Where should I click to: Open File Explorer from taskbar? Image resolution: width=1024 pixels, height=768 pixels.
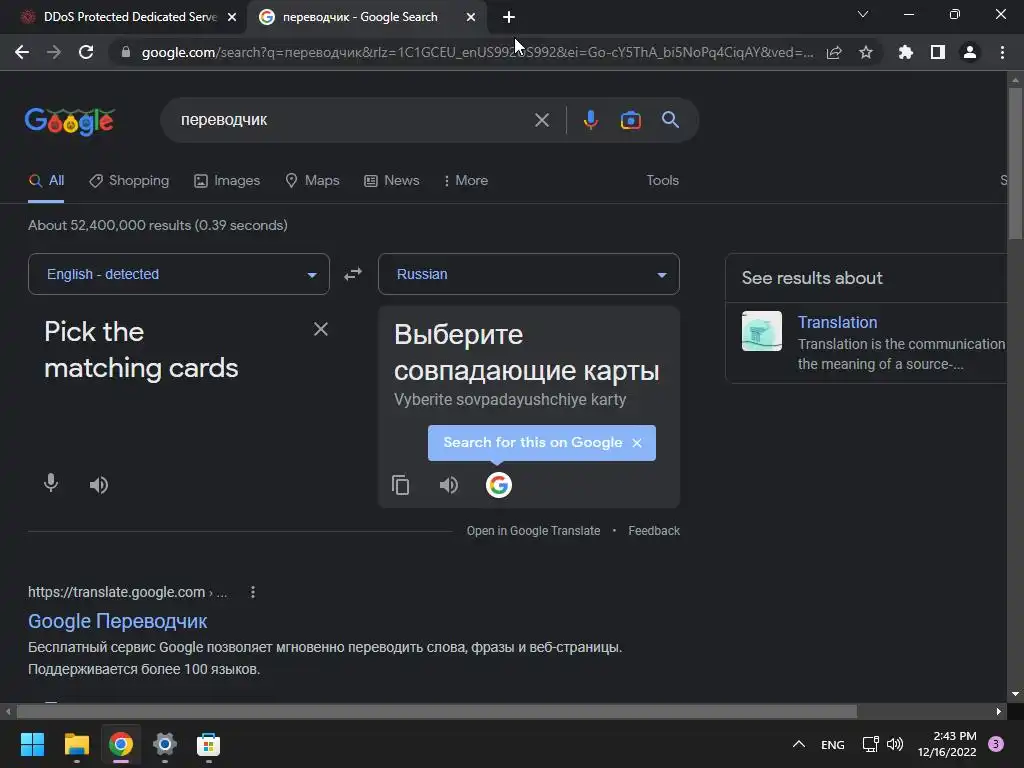click(x=76, y=744)
